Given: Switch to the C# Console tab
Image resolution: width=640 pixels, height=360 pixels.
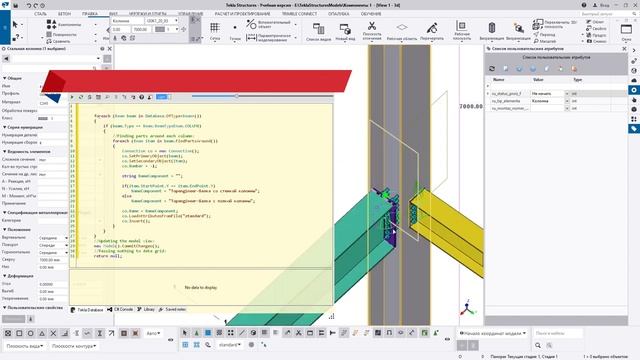Looking at the screenshot, I should pos(120,309).
